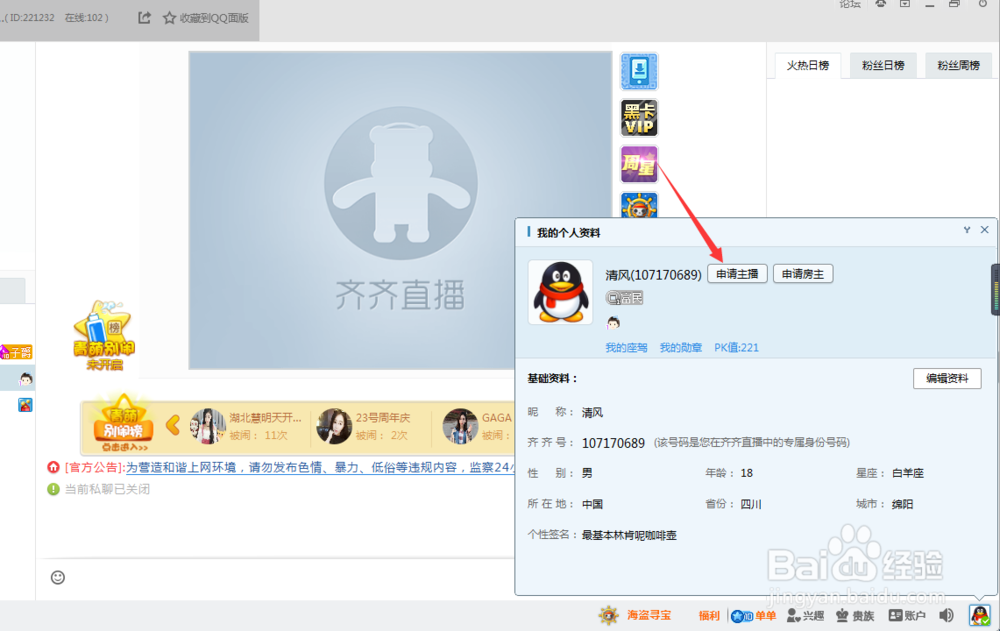Expand the 单单 dropdown in bottom bar
Viewport: 1000px width, 631px height.
click(757, 615)
